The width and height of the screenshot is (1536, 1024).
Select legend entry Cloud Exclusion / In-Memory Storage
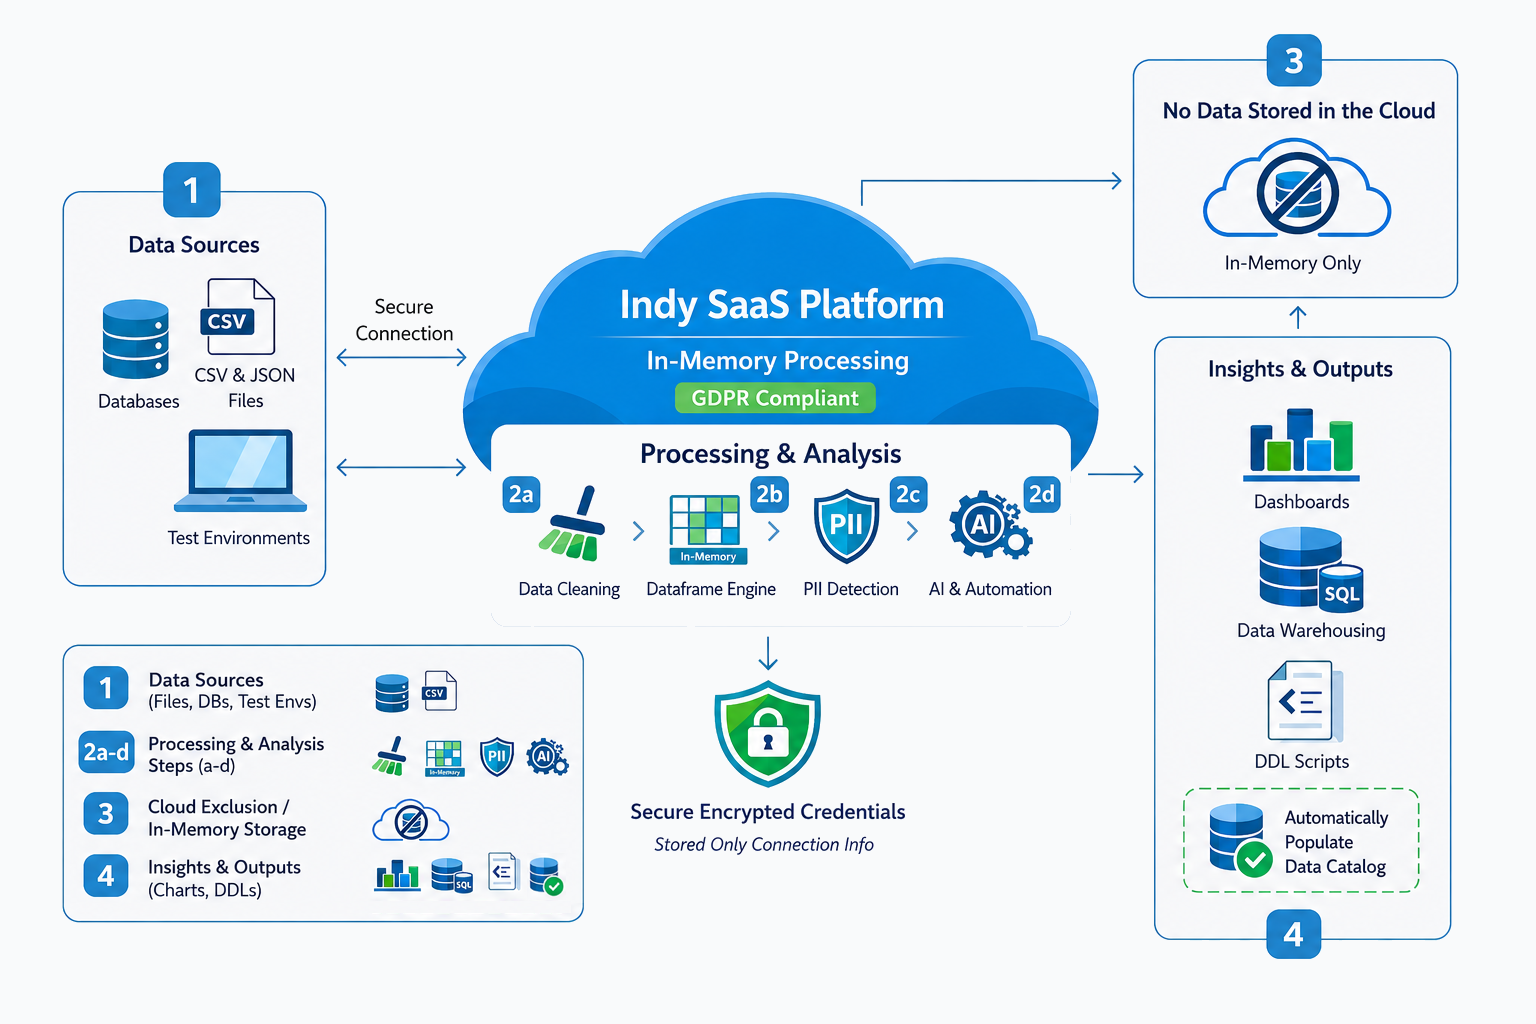[x=227, y=818]
